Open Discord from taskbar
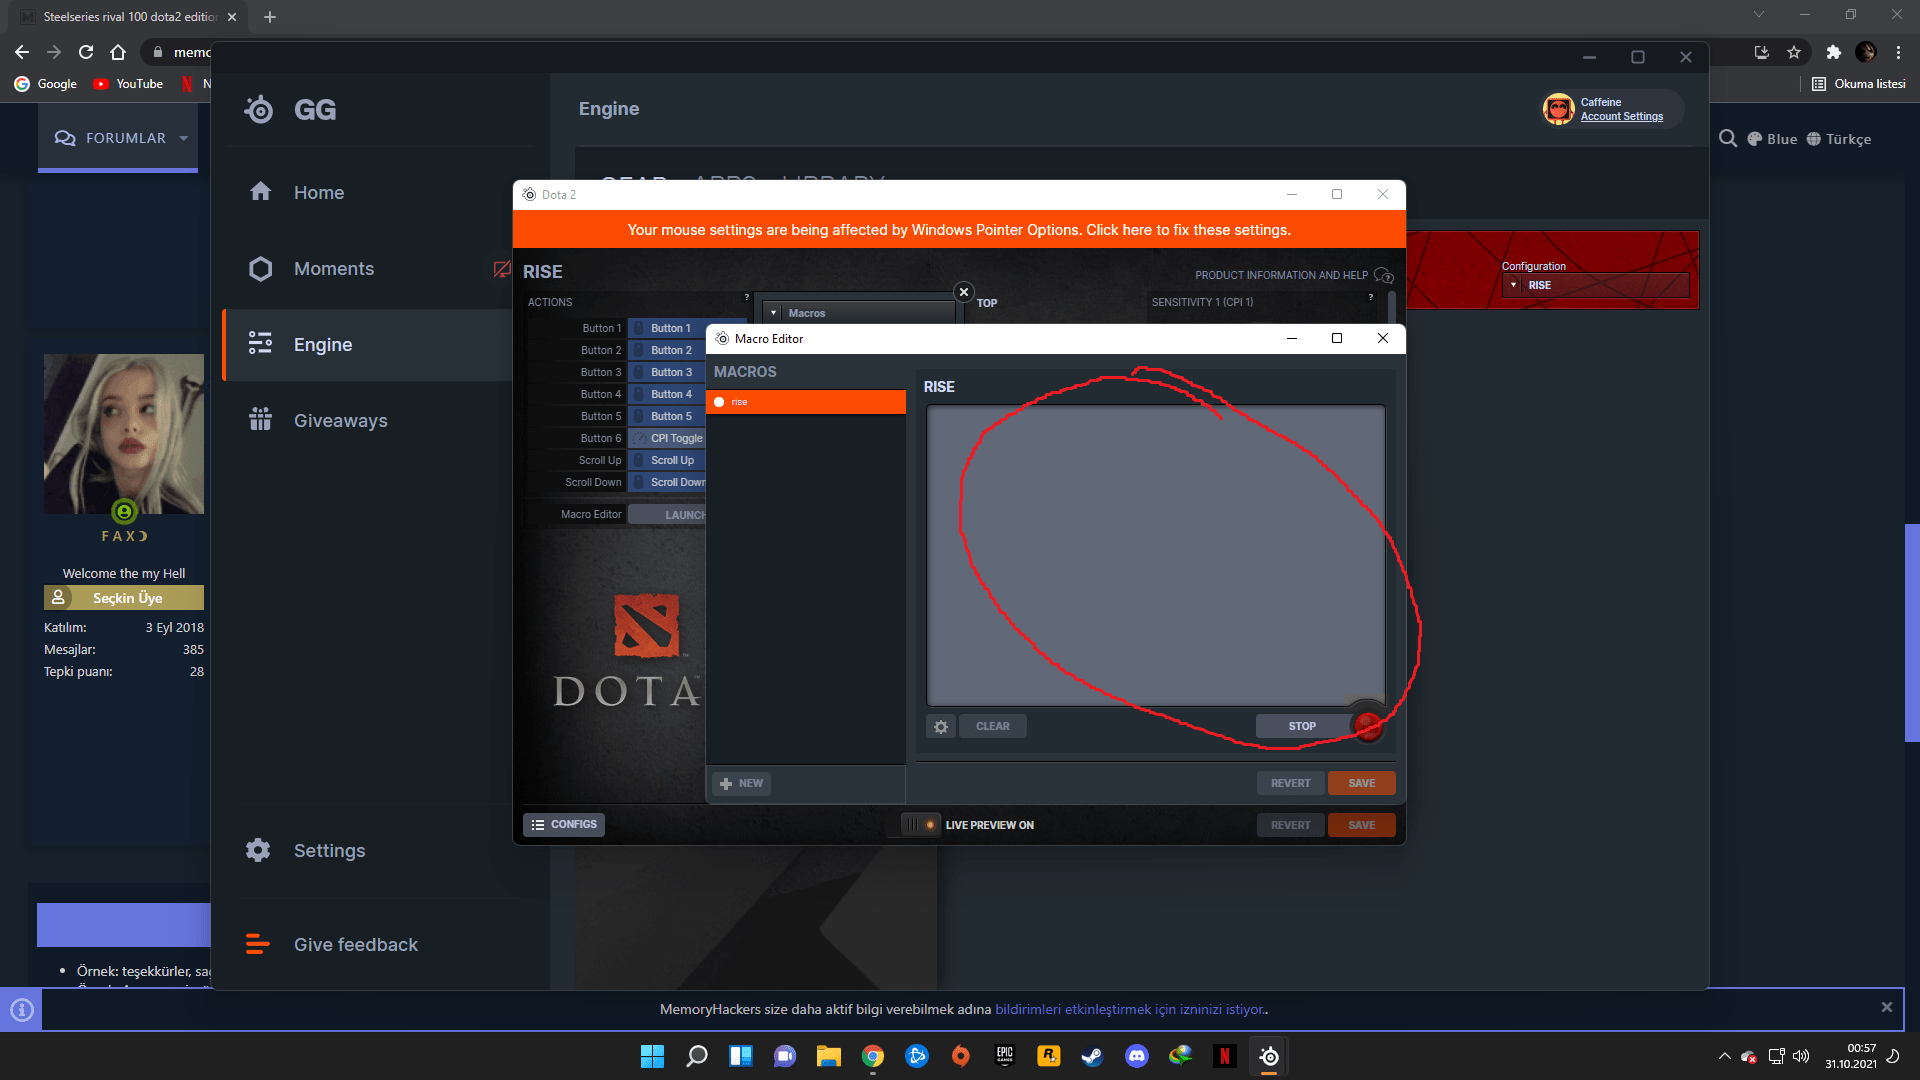 click(x=1136, y=1056)
